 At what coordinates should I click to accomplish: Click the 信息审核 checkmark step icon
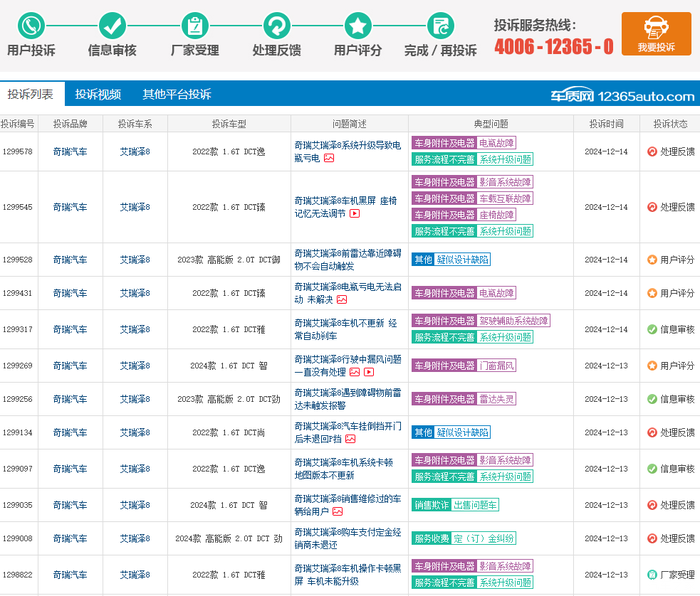(x=112, y=26)
